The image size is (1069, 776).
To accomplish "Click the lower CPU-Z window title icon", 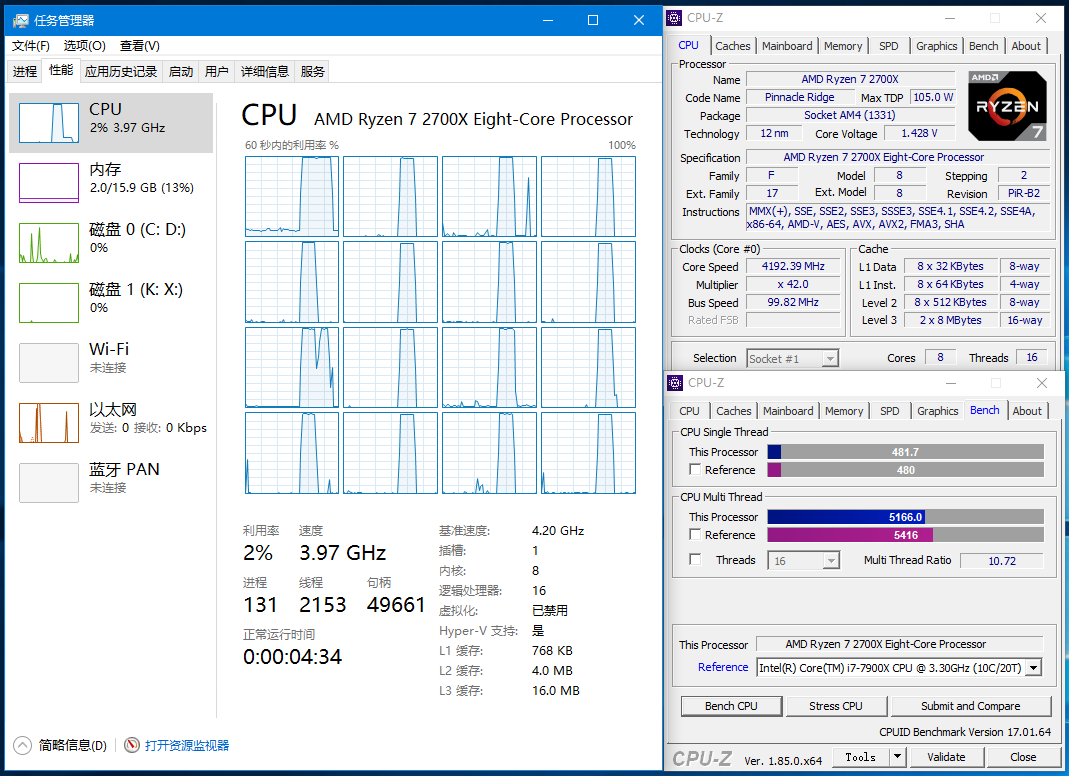I will click(675, 383).
